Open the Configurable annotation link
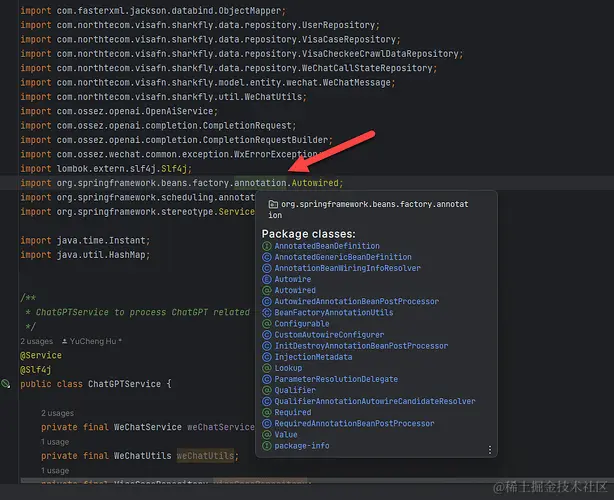The image size is (614, 500). [x=302, y=323]
